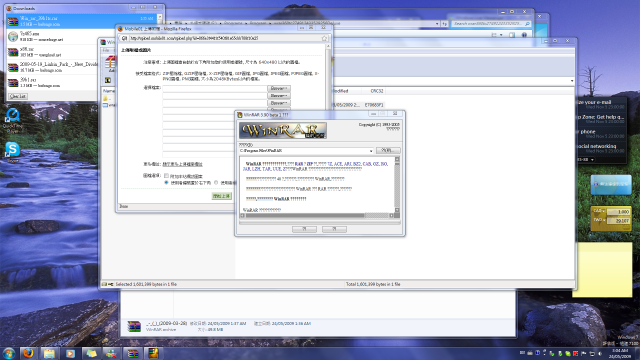640x360 pixels.
Task: Click the bookmark star in the Firefox address bar
Action: point(324,38)
